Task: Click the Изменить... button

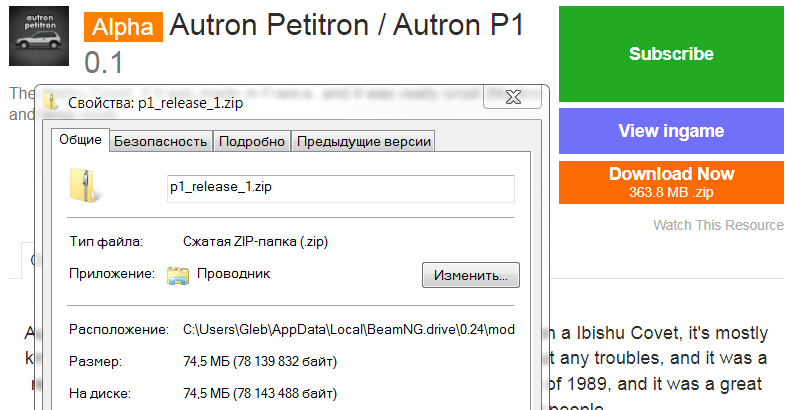Action: coord(471,275)
